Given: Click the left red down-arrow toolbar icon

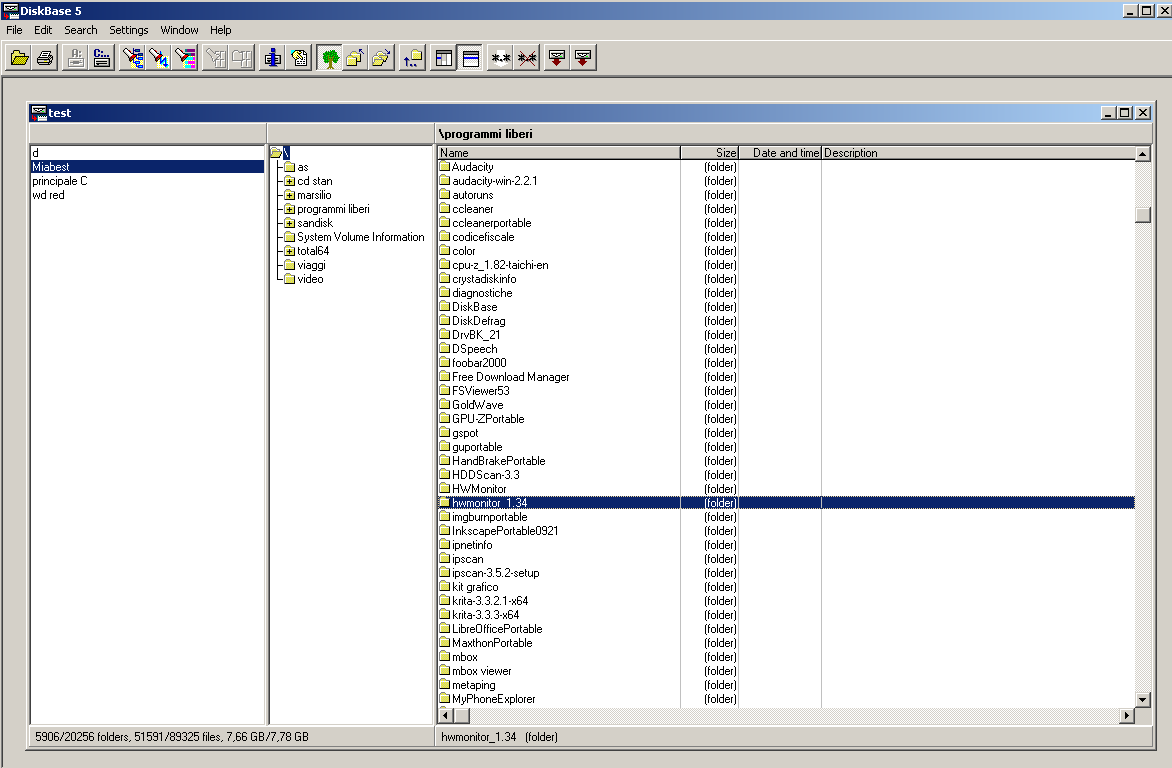Looking at the screenshot, I should [x=557, y=58].
